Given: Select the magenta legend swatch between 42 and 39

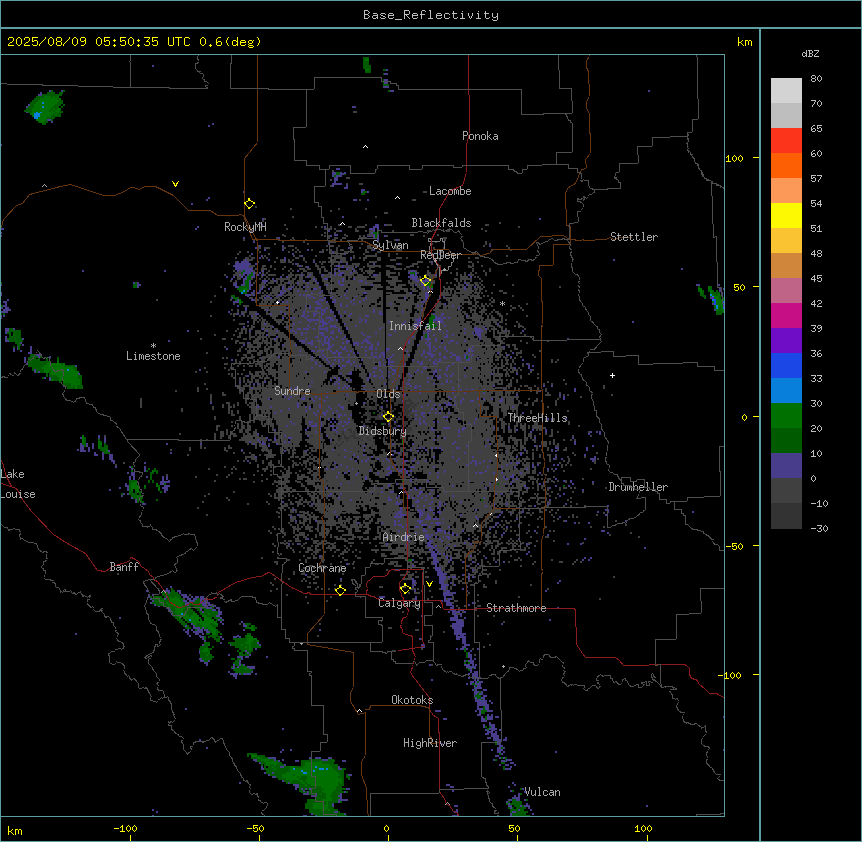Looking at the screenshot, I should pyautogui.click(x=786, y=315).
